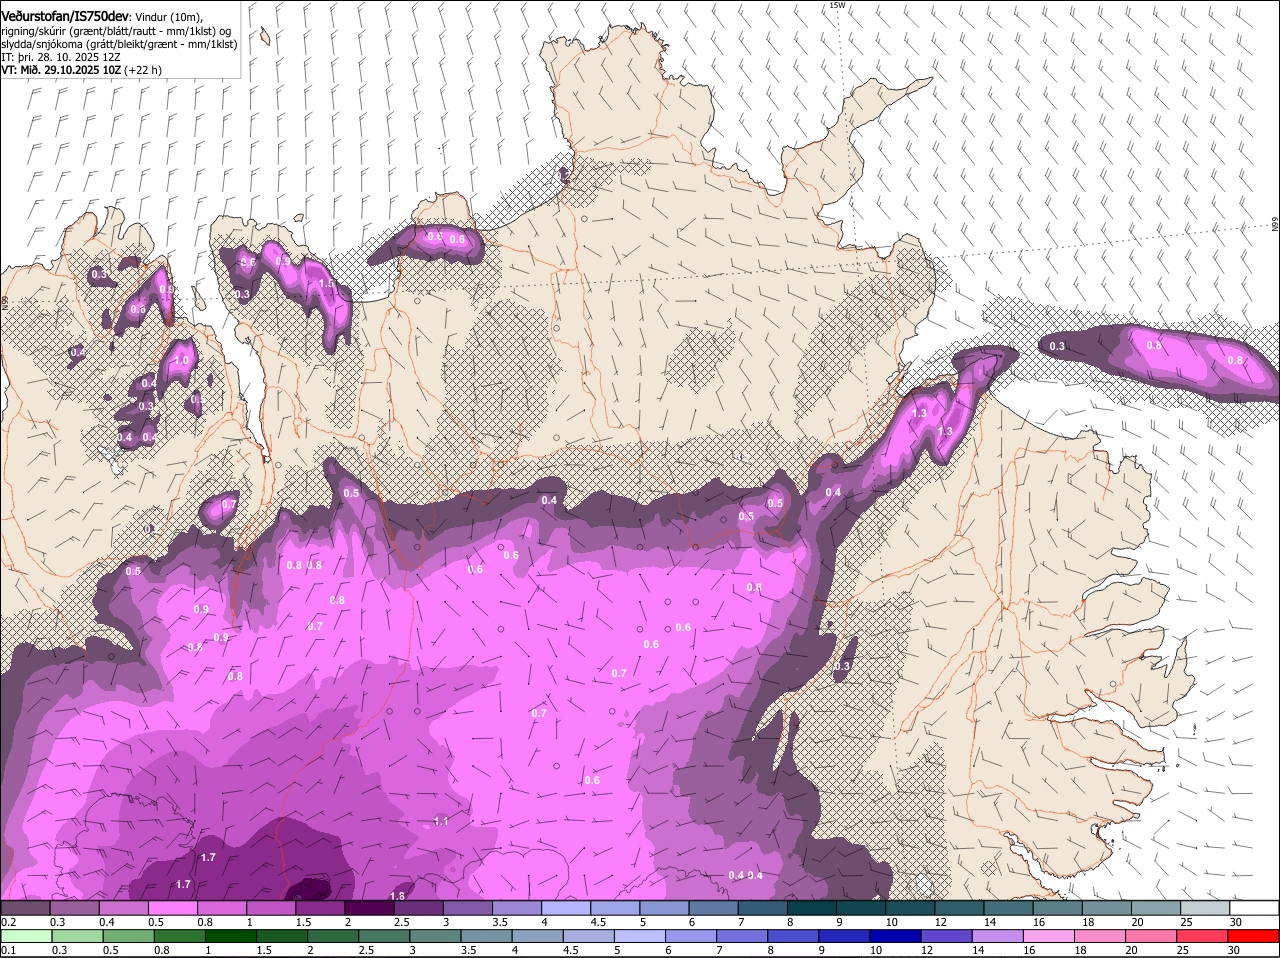The height and width of the screenshot is (958, 1280).
Task: Pick the dark green rain swatch labeled 1
Action: (230, 935)
